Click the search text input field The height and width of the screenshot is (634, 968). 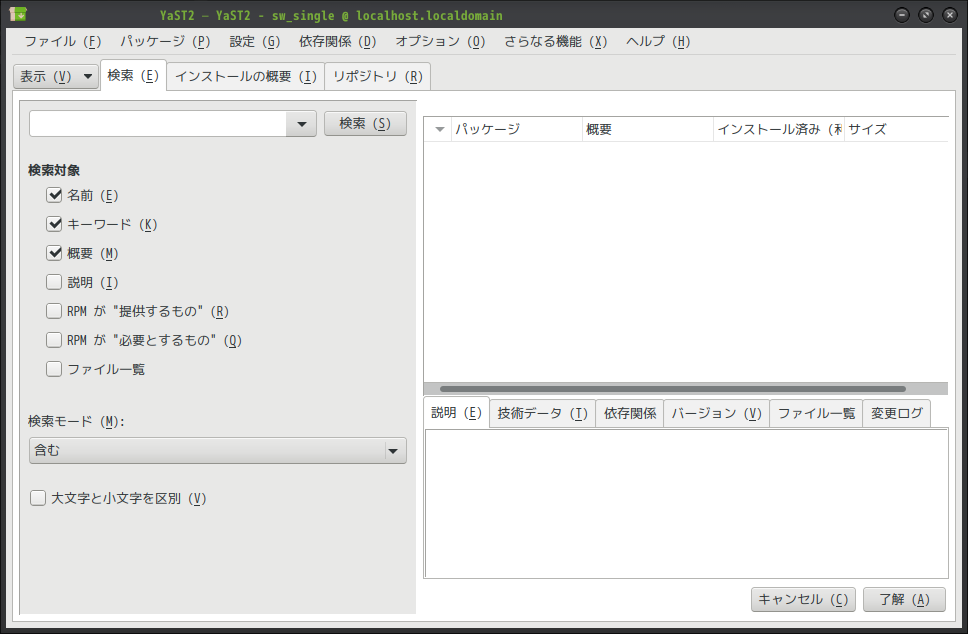click(157, 124)
